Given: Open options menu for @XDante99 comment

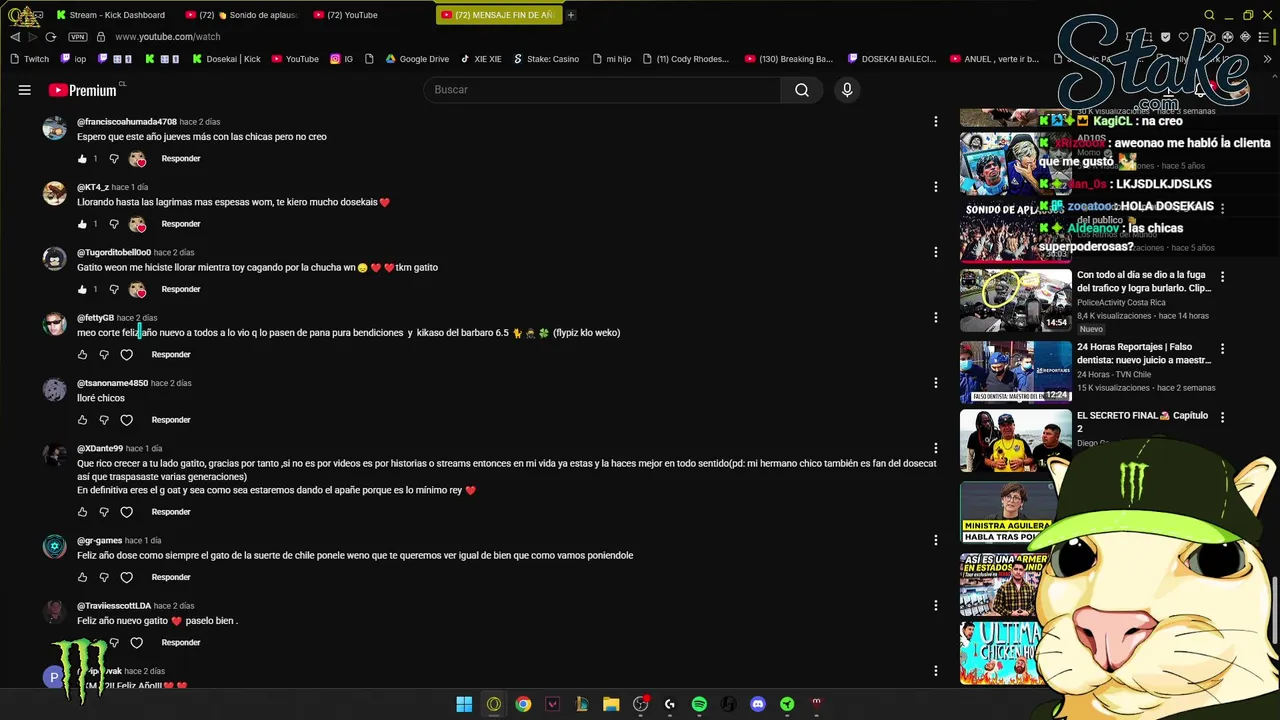Looking at the screenshot, I should pyautogui.click(x=936, y=448).
